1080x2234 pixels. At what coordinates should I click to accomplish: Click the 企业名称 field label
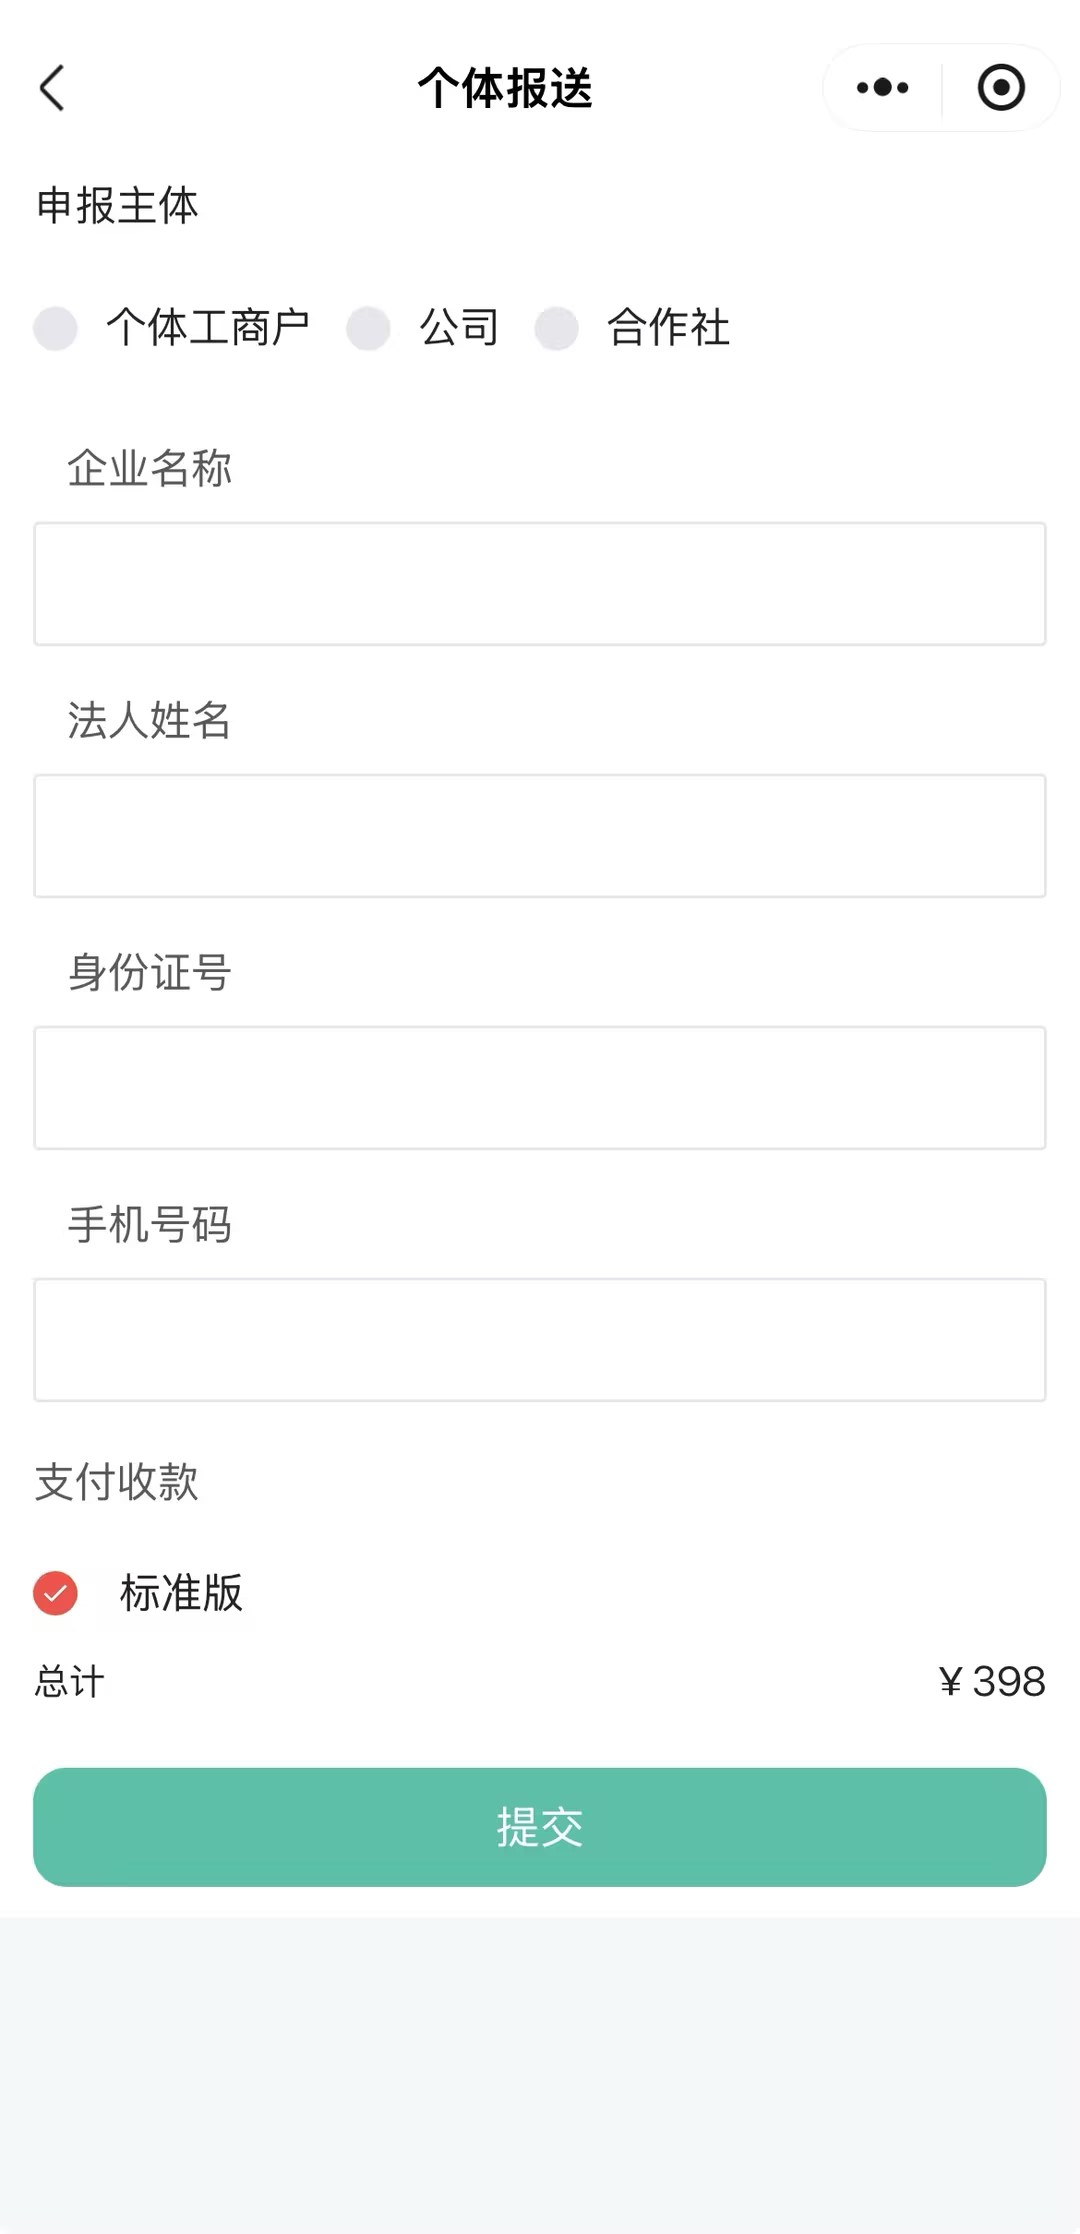(x=150, y=468)
